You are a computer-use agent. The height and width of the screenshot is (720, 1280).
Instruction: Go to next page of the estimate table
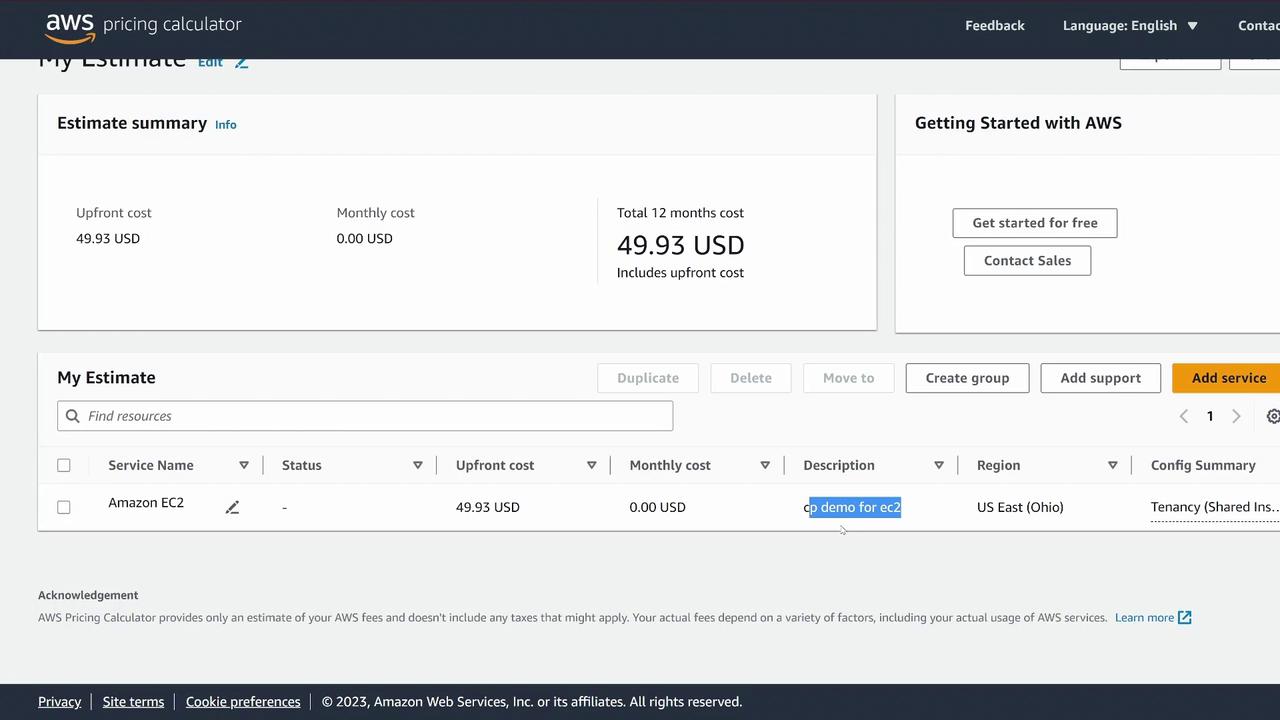coord(1236,416)
